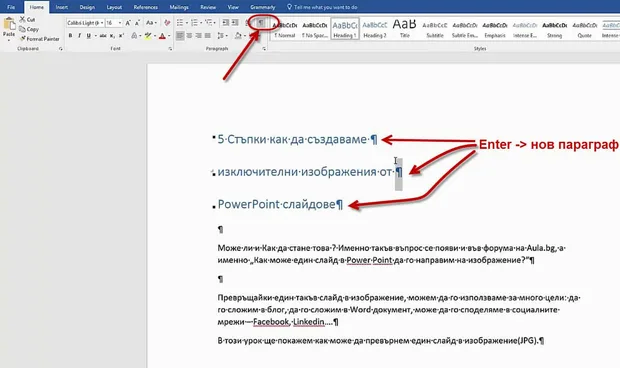Switch to the Design tab
Screen dimensions: 620x368
[x=87, y=7]
